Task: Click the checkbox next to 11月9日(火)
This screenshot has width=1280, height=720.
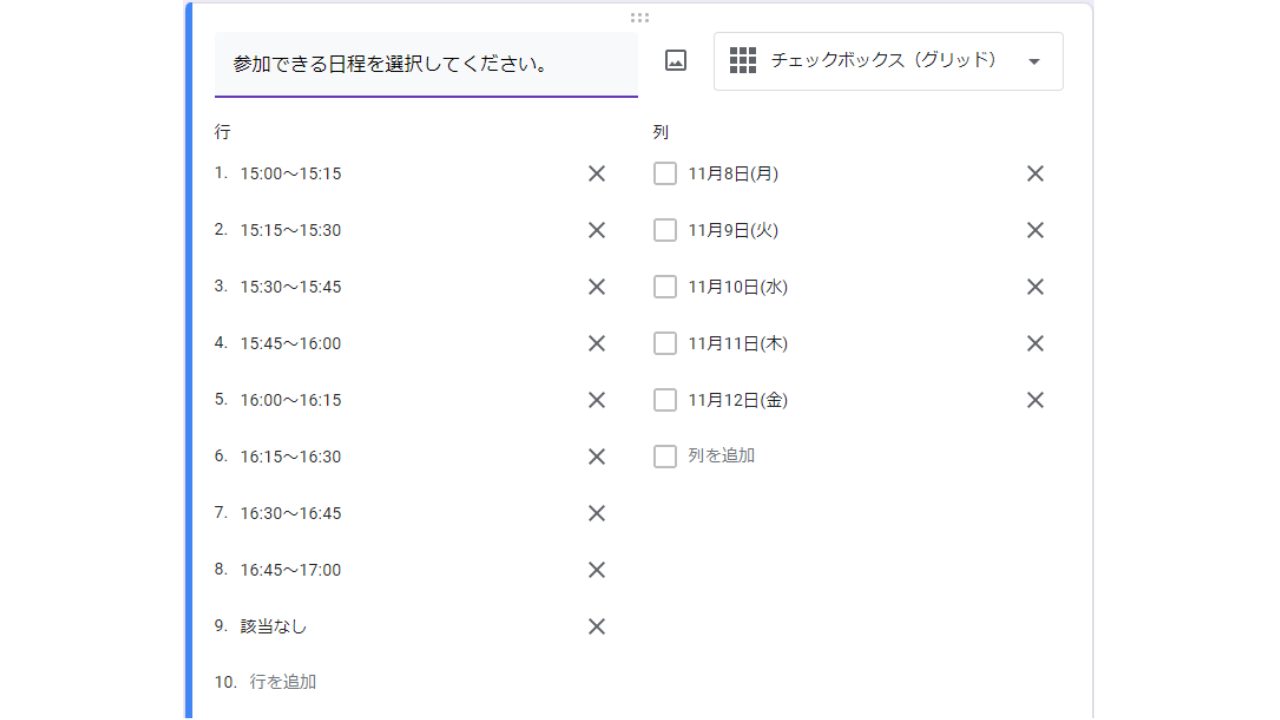Action: point(665,231)
